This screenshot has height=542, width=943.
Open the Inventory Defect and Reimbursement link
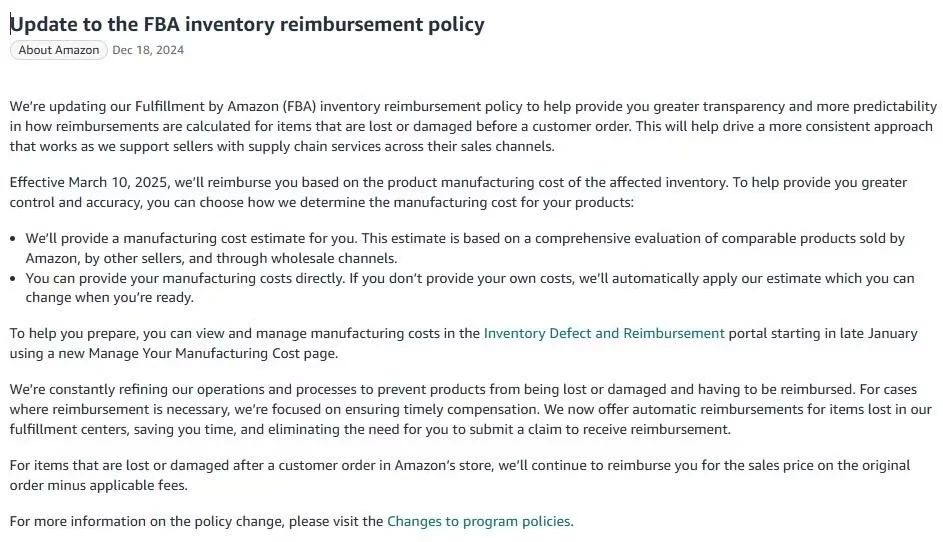tap(604, 333)
